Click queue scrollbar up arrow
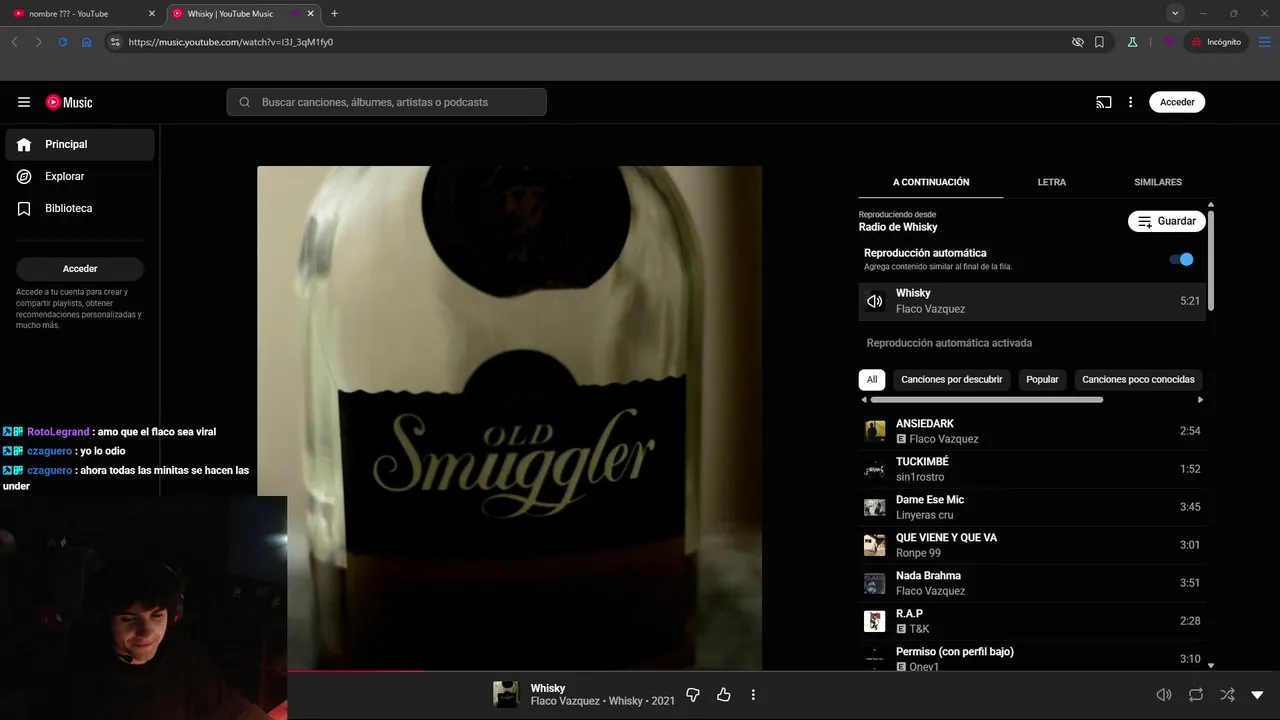Image resolution: width=1280 pixels, height=720 pixels. 1211,204
